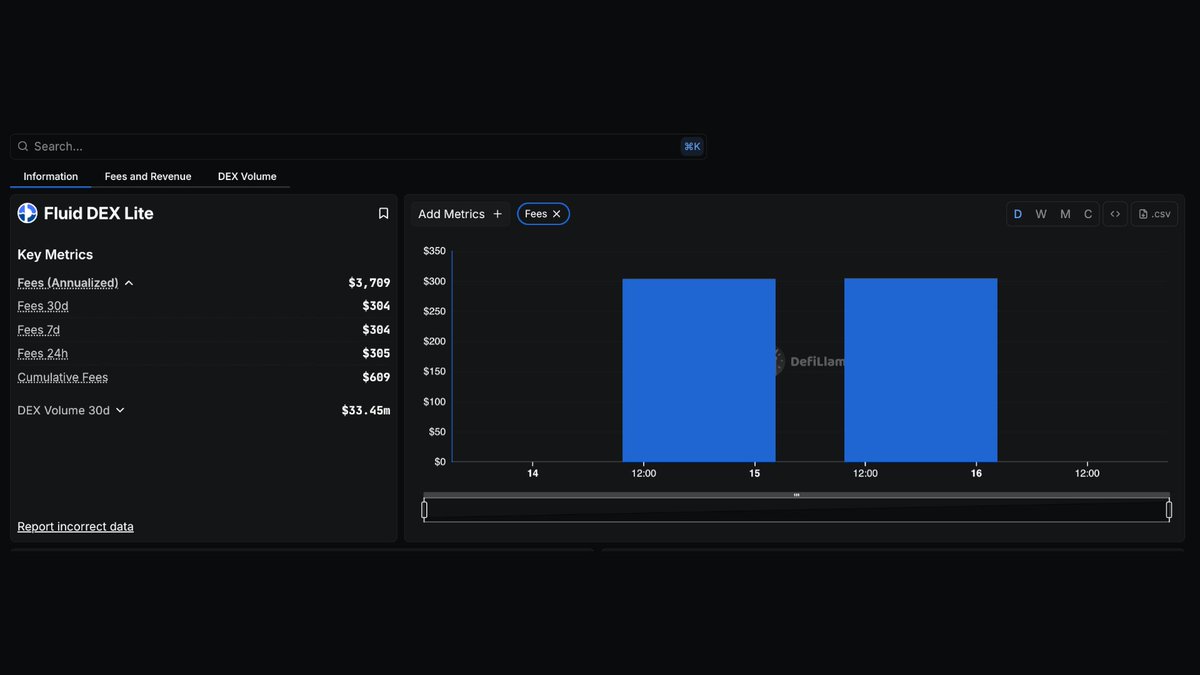This screenshot has height=675, width=1200.
Task: Click the right handle of range slider
Action: click(1169, 510)
